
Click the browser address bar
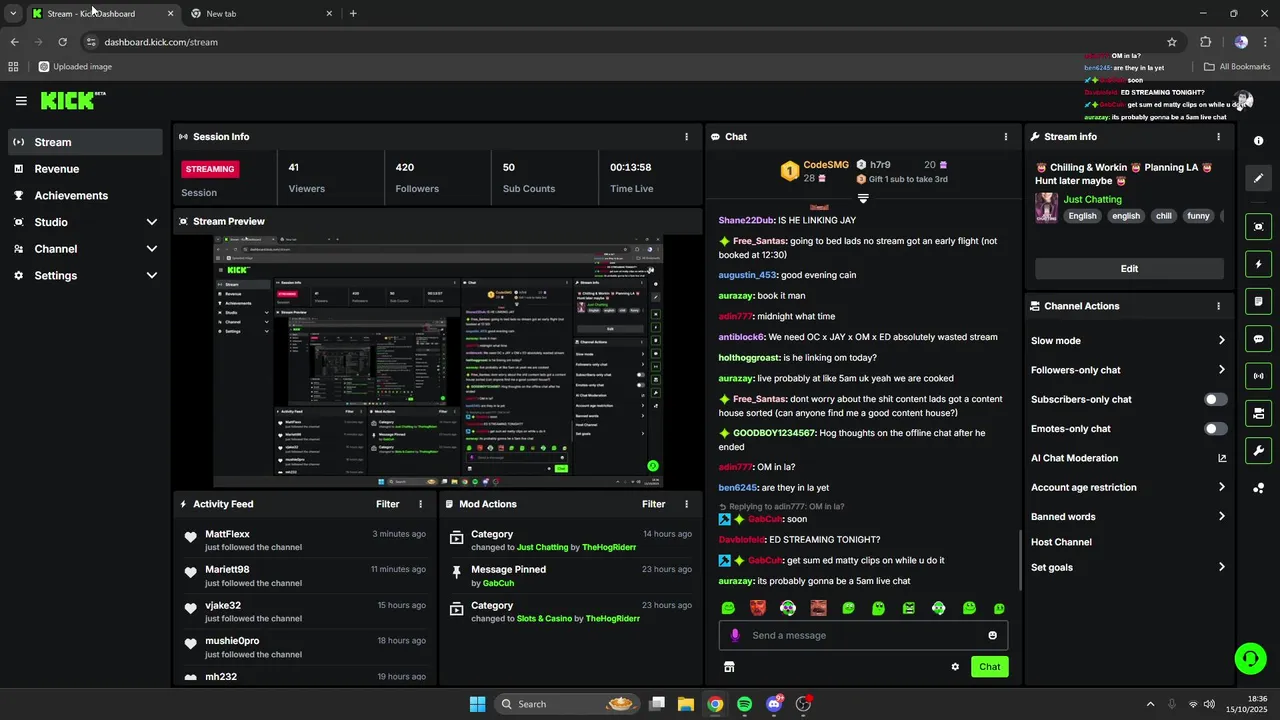click(x=620, y=42)
